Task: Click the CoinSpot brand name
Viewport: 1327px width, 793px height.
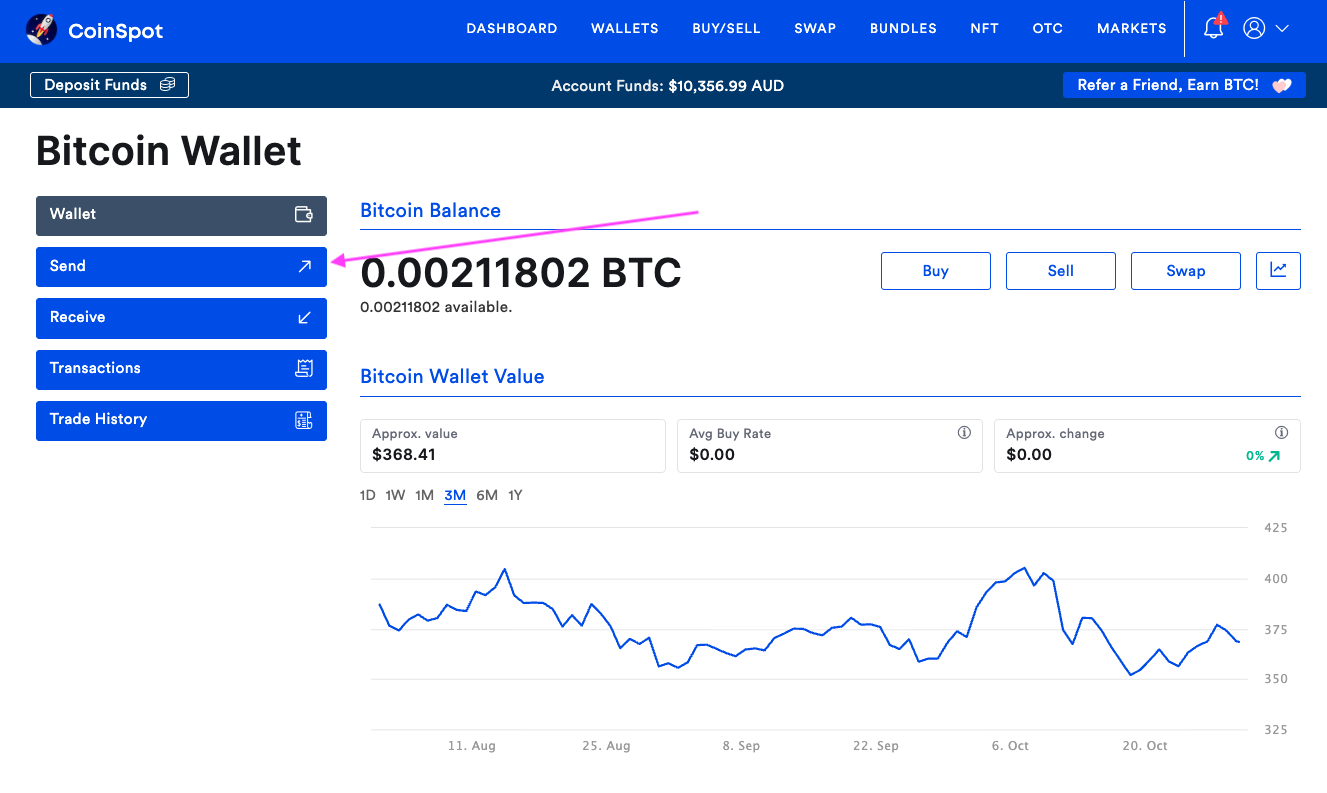Action: [116, 31]
